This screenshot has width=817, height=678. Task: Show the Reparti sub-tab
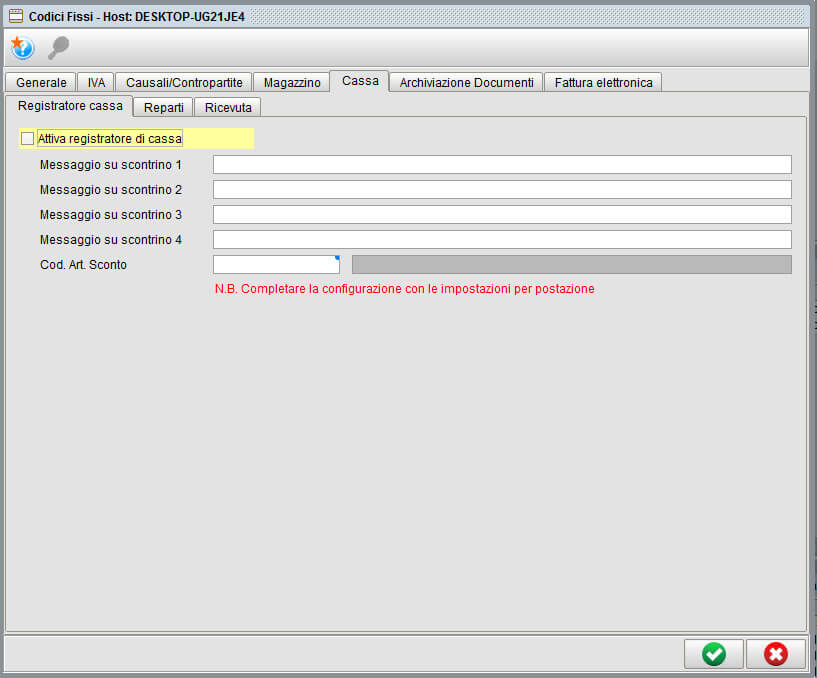click(163, 107)
